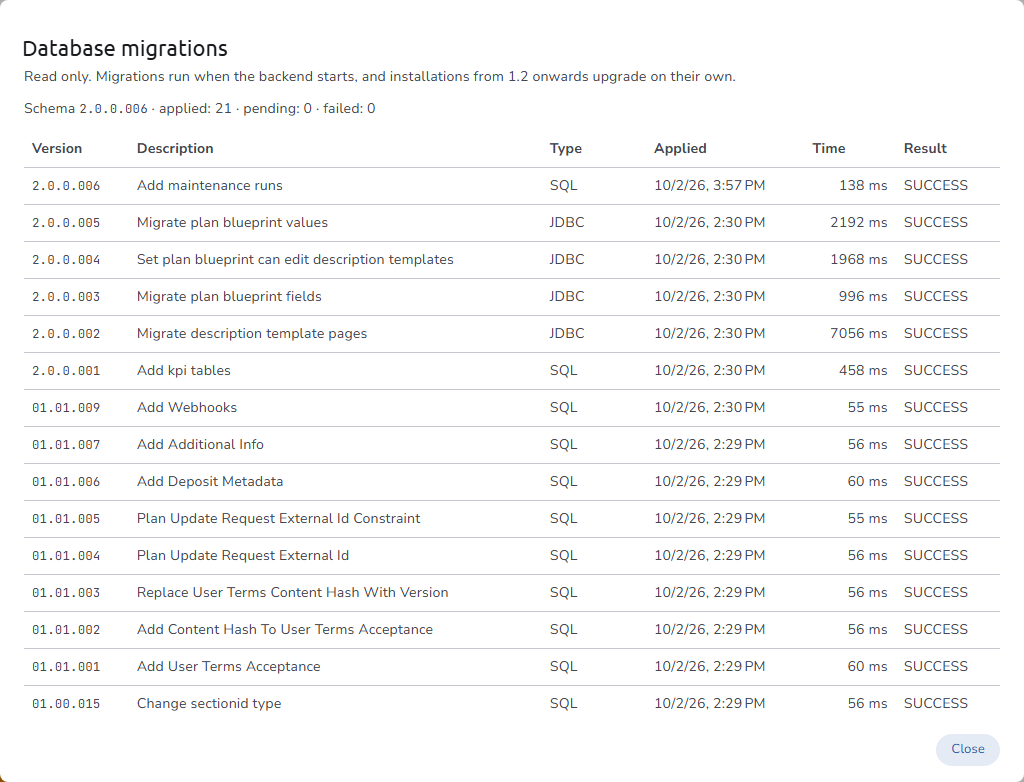Click the 3:57 PM applied timestamp
This screenshot has height=782, width=1024.
[709, 186]
